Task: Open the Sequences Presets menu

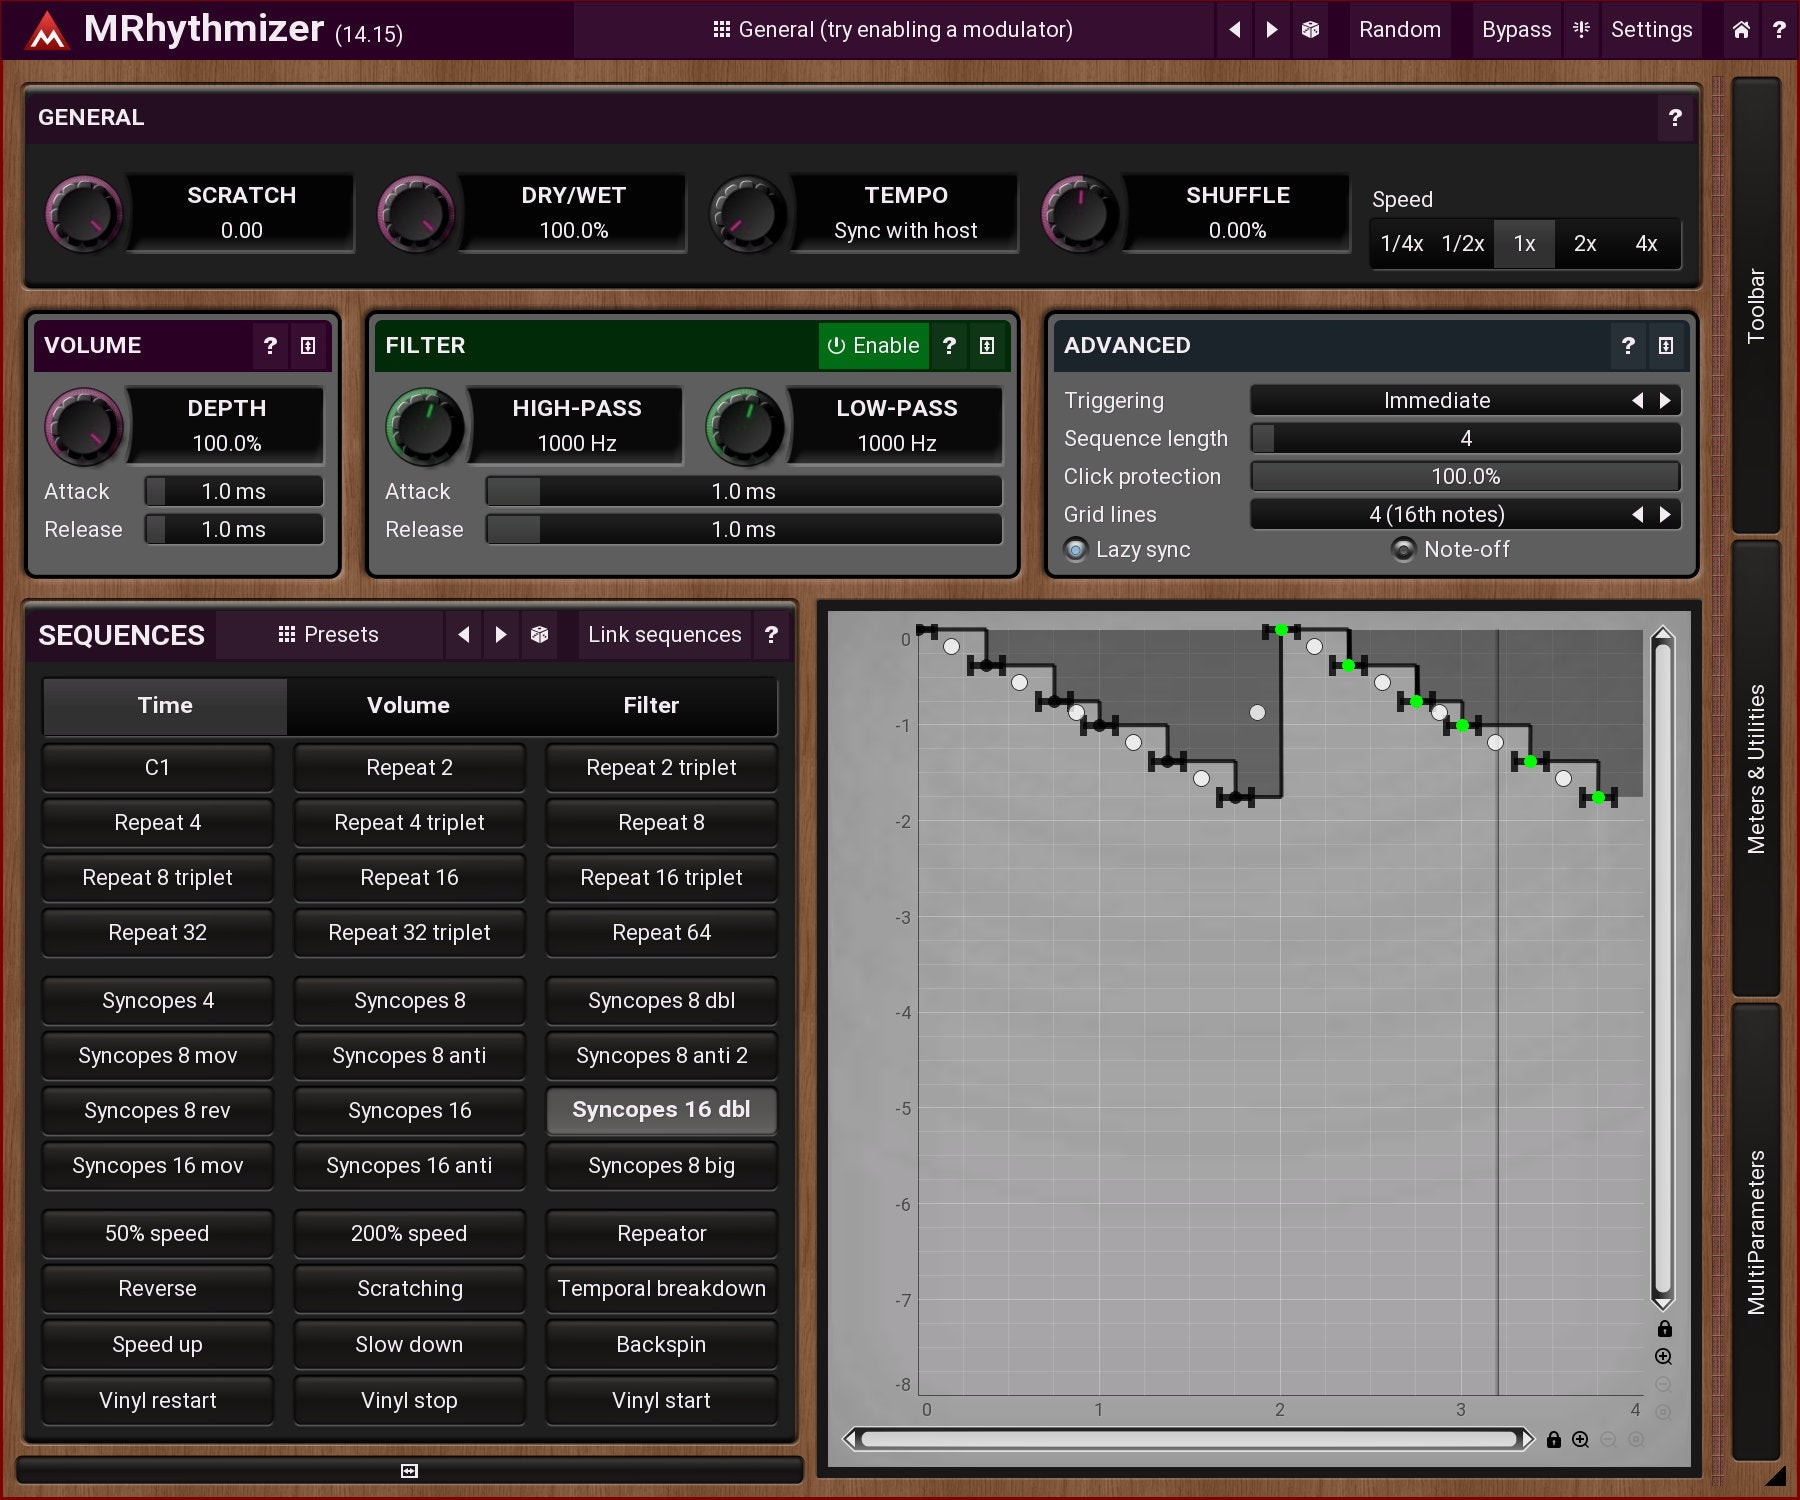Action: coord(328,635)
